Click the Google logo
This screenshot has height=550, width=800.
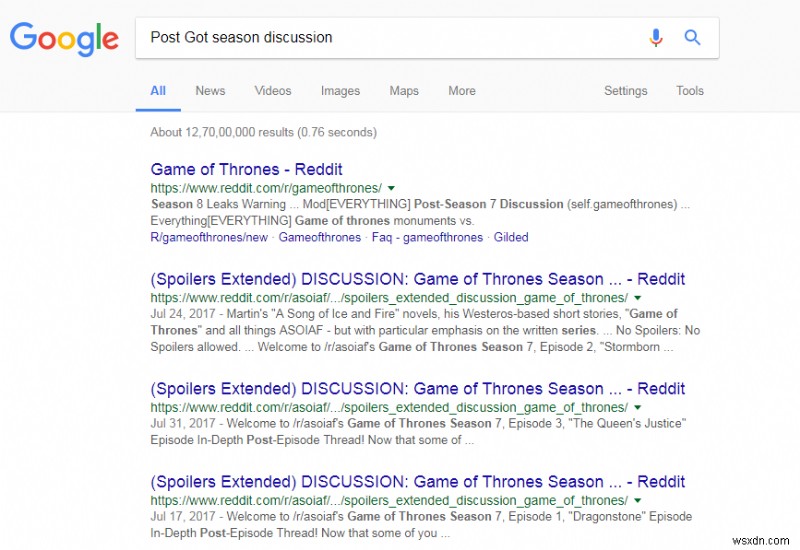pyautogui.click(x=64, y=38)
